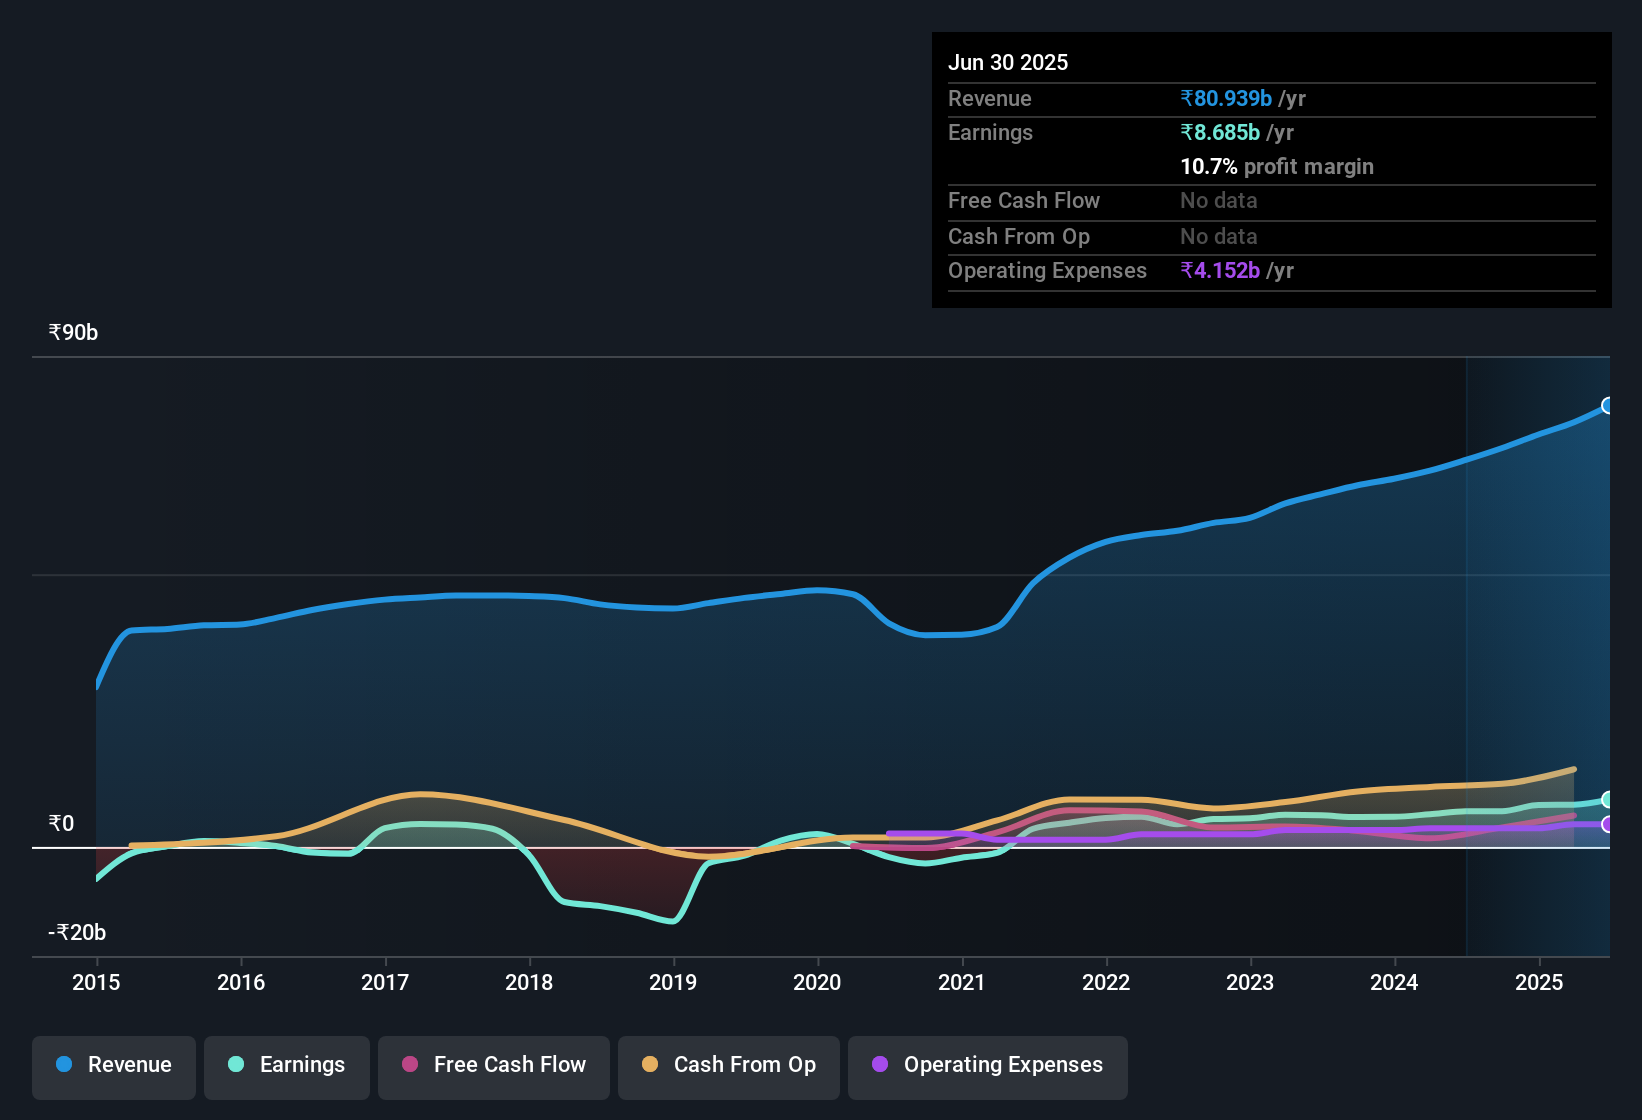1642x1120 pixels.
Task: Click the 2023 x-axis label
Action: pos(1250,982)
